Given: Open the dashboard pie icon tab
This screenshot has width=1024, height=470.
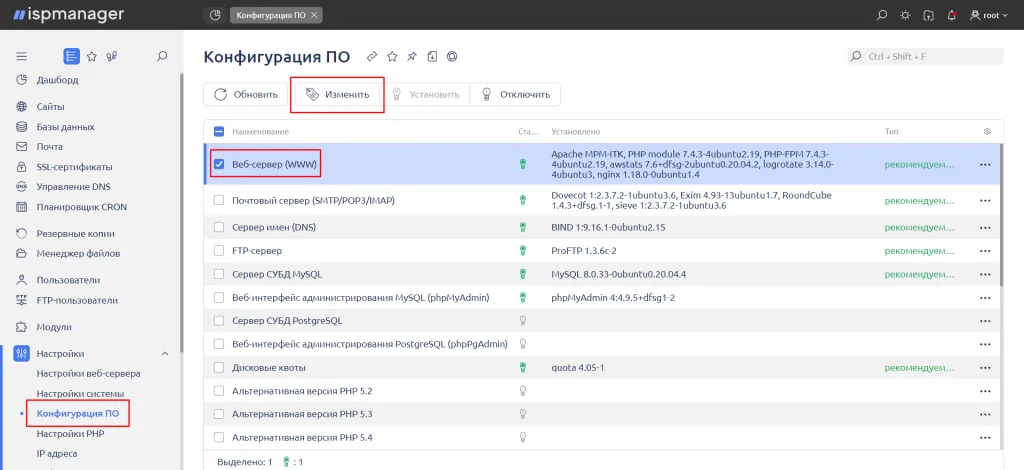Looking at the screenshot, I should click(215, 15).
